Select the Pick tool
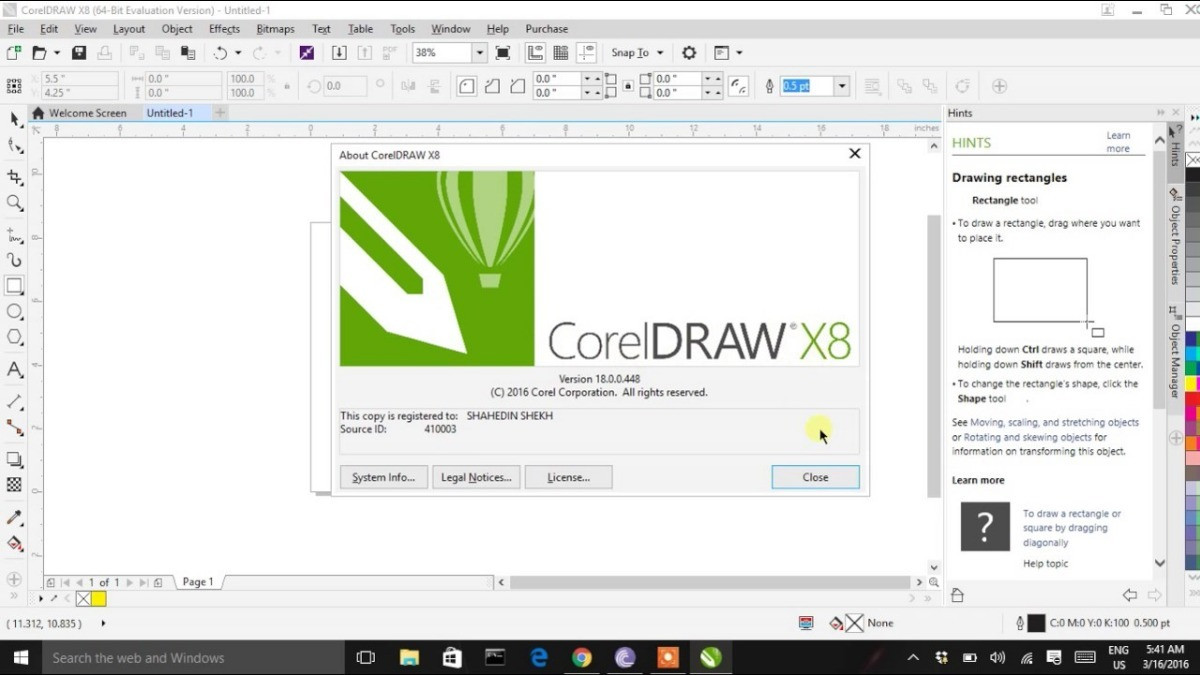 (14, 120)
